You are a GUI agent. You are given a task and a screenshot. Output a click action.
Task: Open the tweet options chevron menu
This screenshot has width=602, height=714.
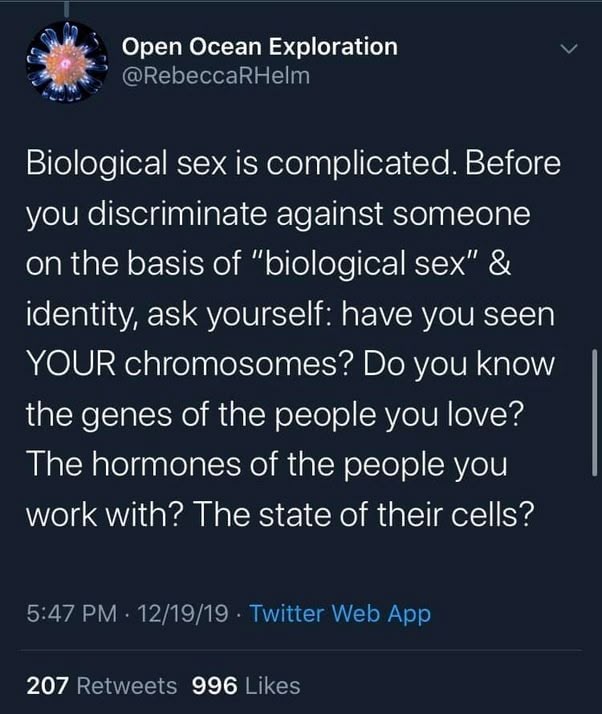[x=568, y=48]
